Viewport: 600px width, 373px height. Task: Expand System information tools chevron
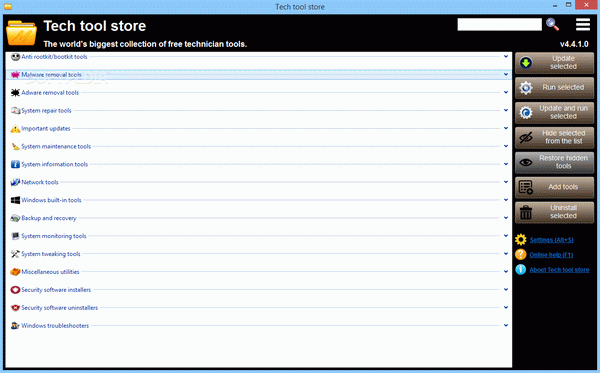point(506,164)
